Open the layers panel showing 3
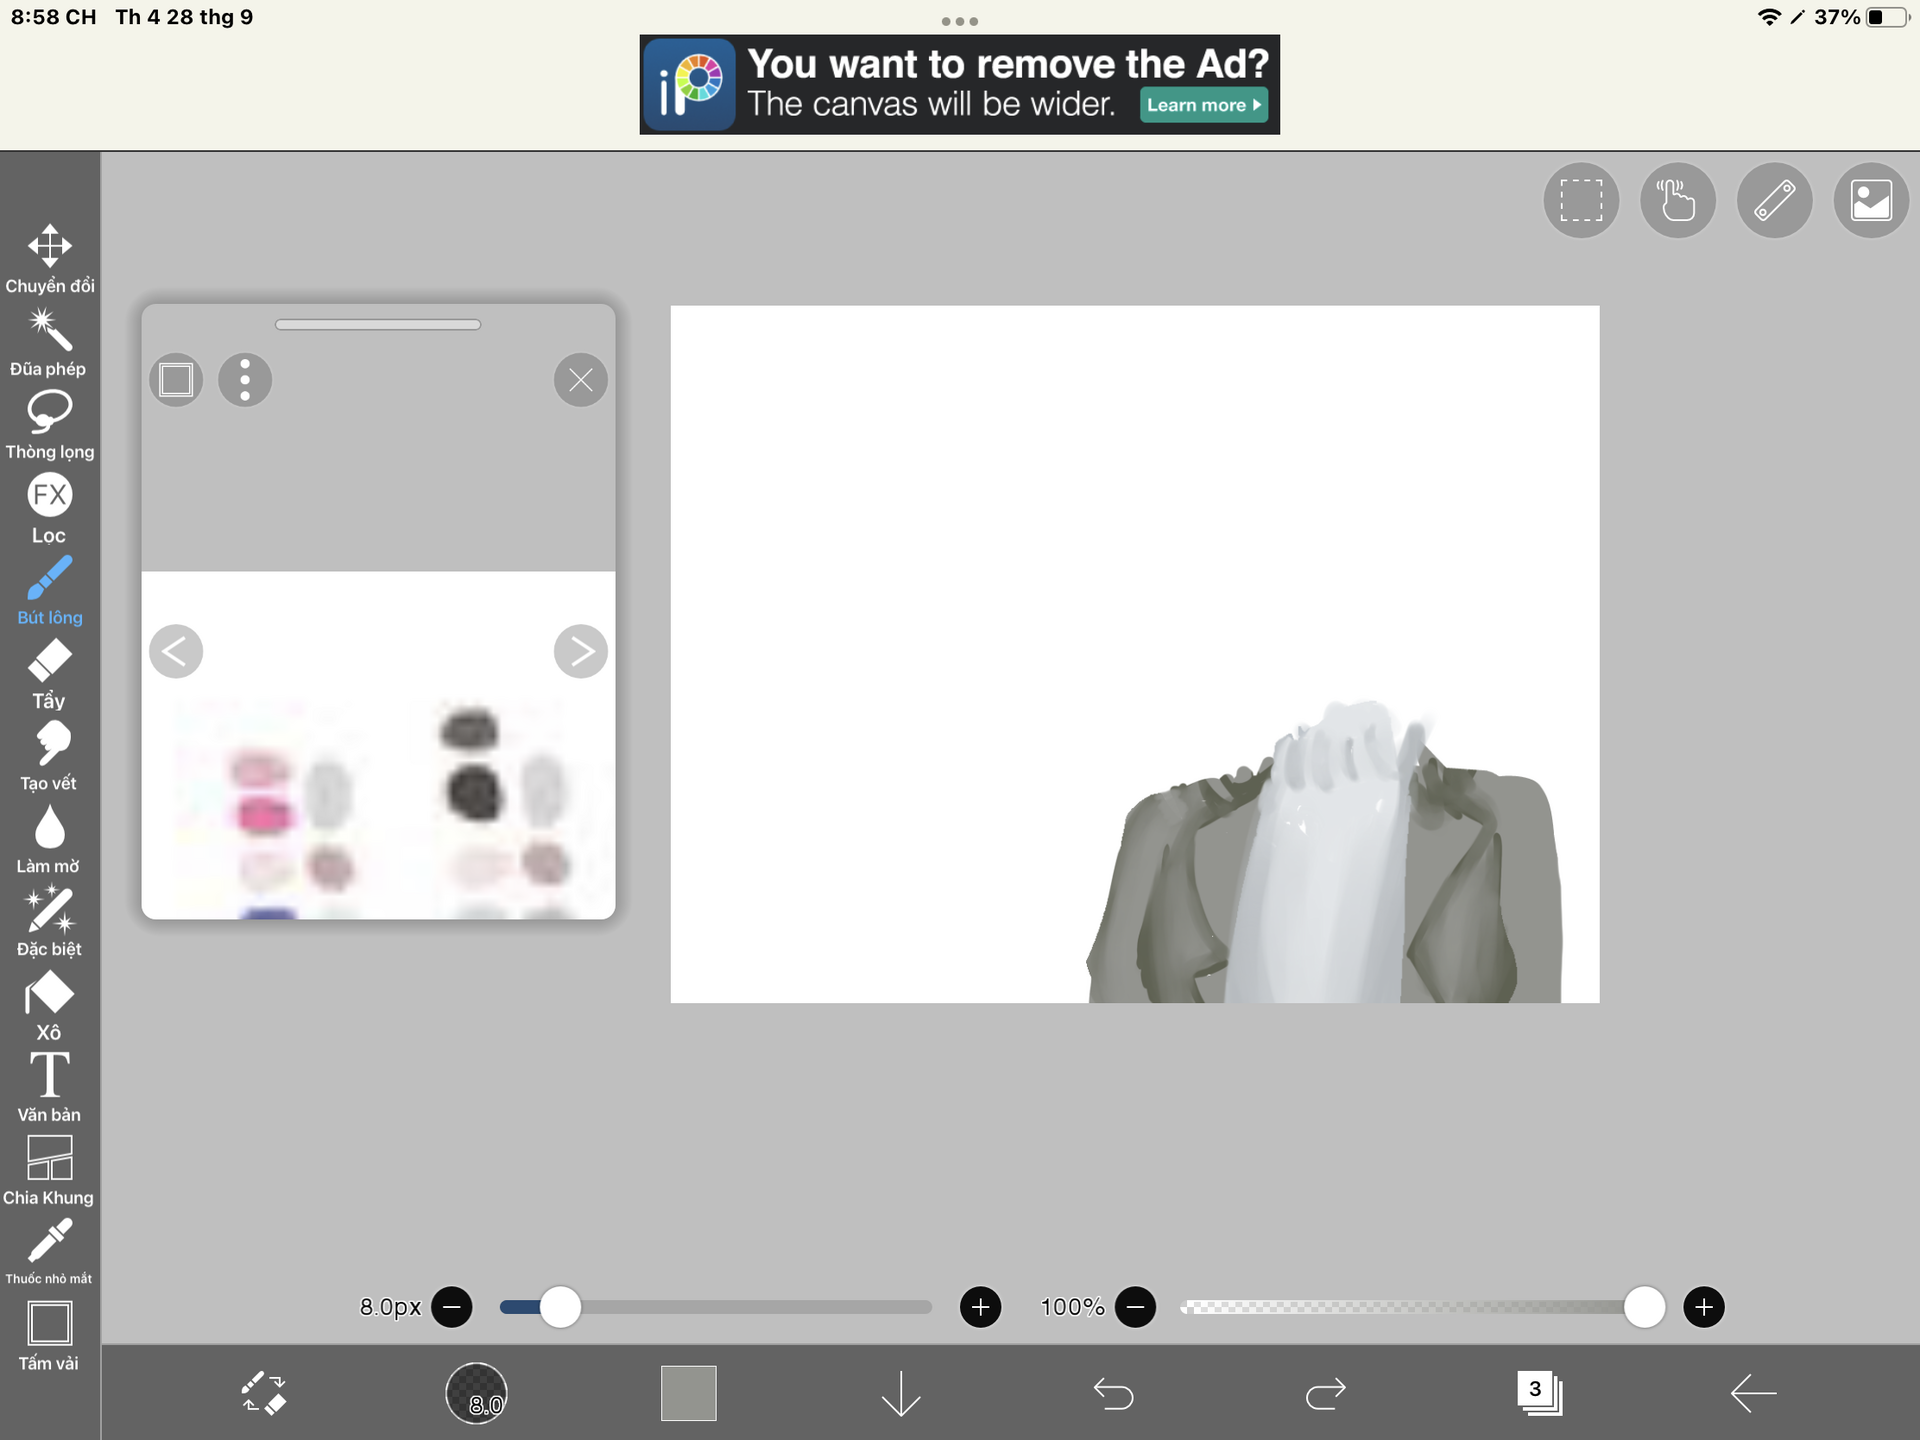Image resolution: width=1920 pixels, height=1440 pixels. point(1539,1393)
